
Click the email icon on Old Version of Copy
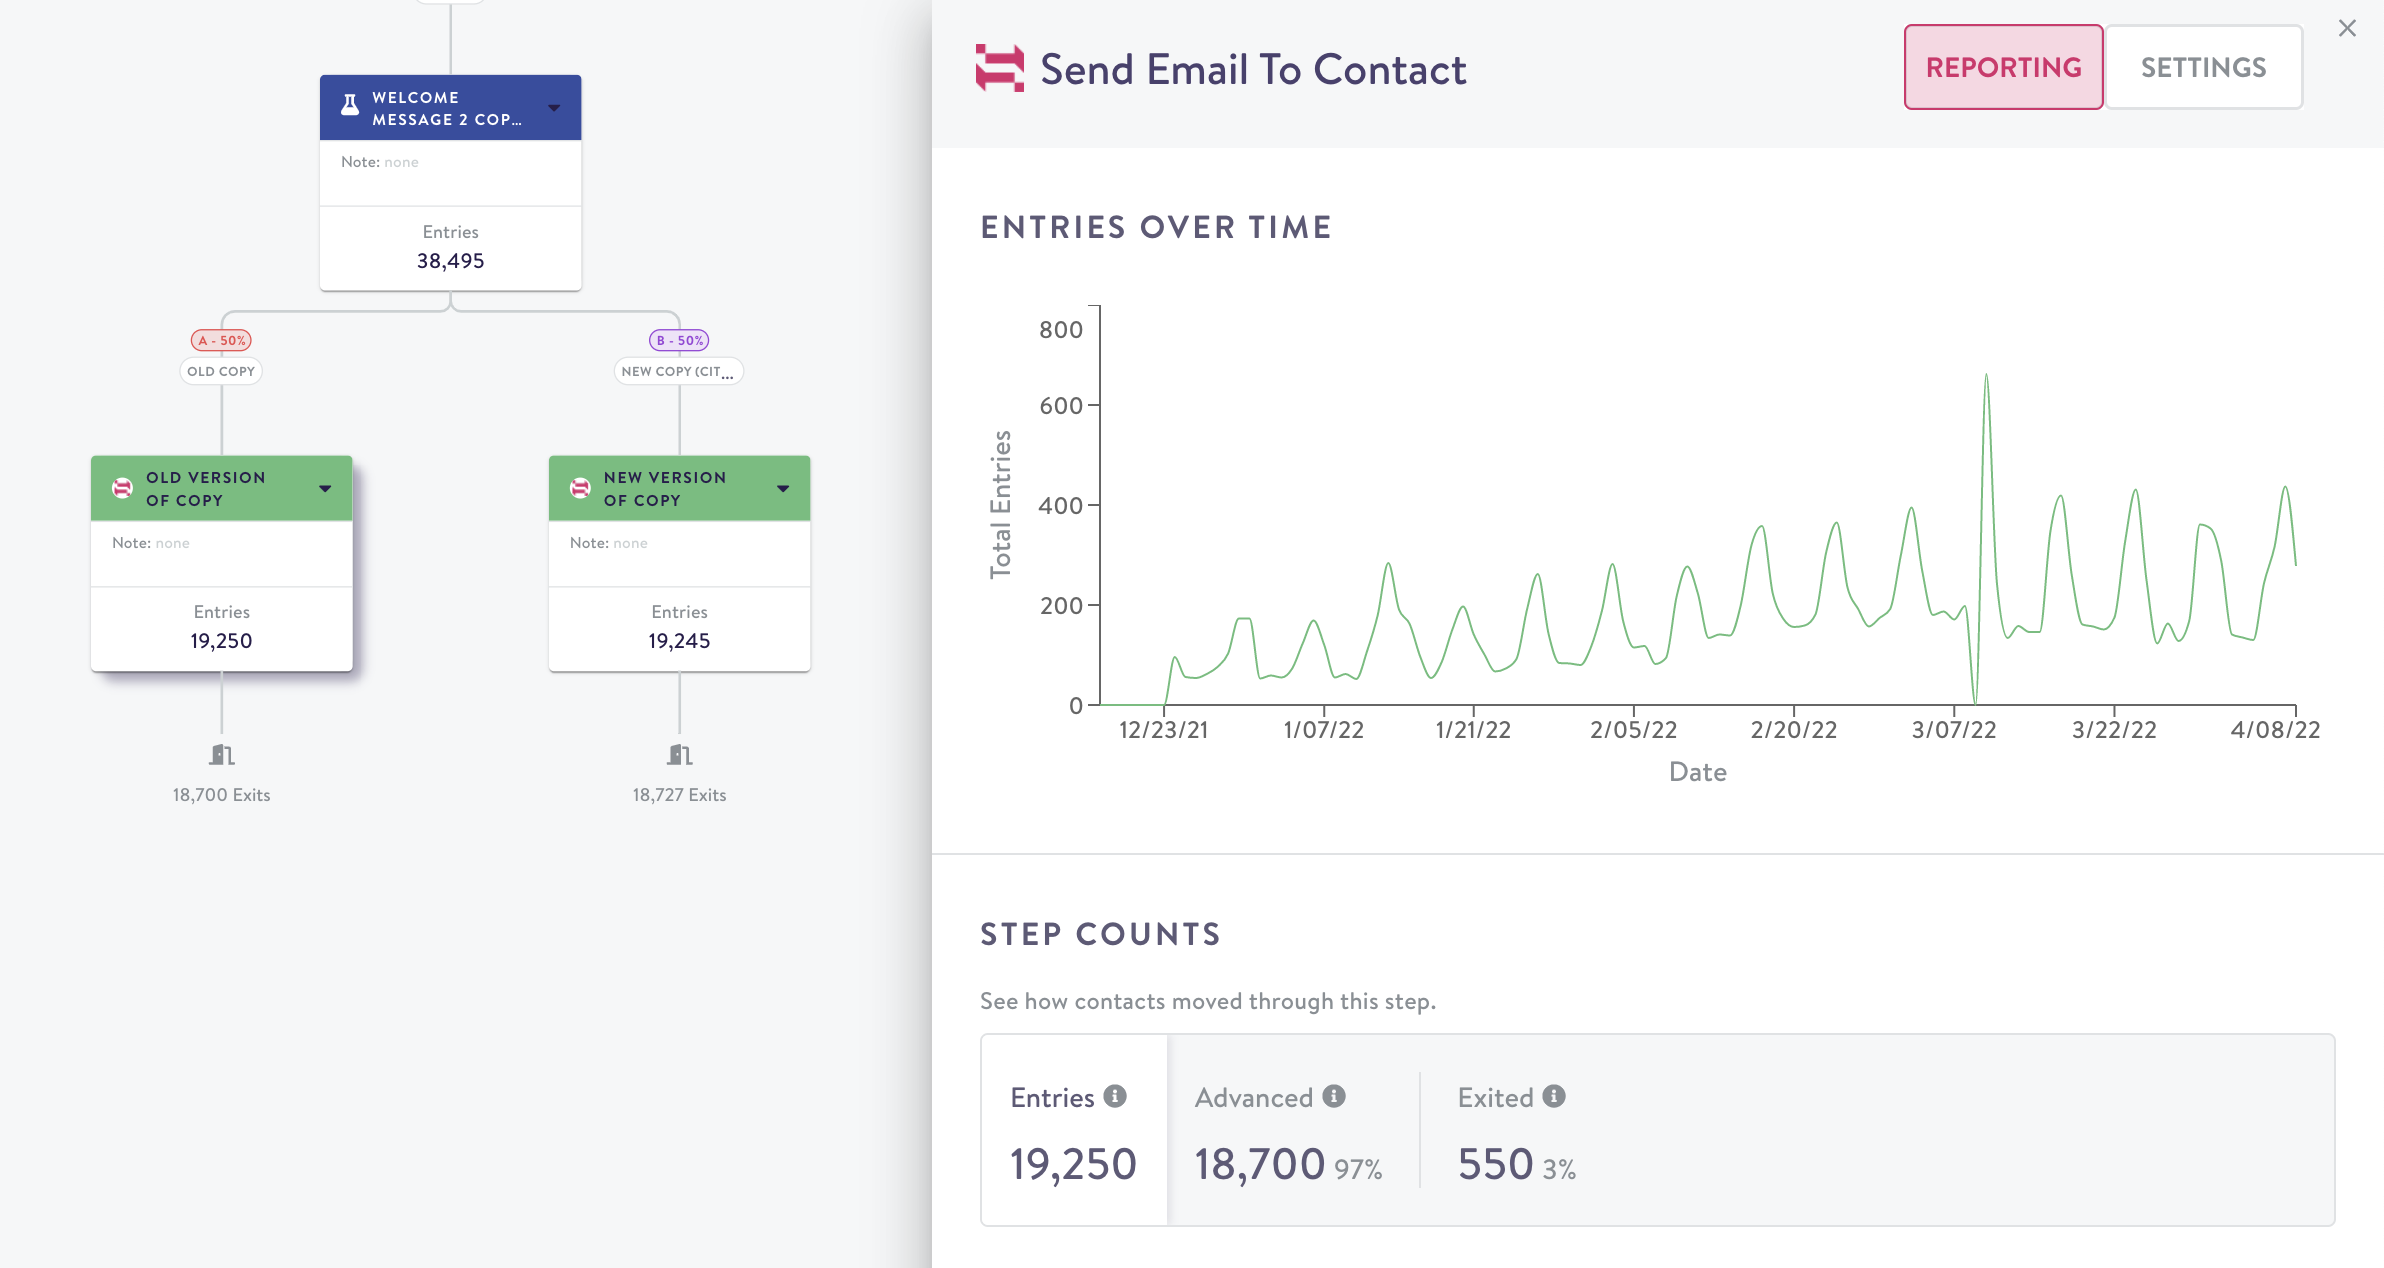(x=122, y=488)
